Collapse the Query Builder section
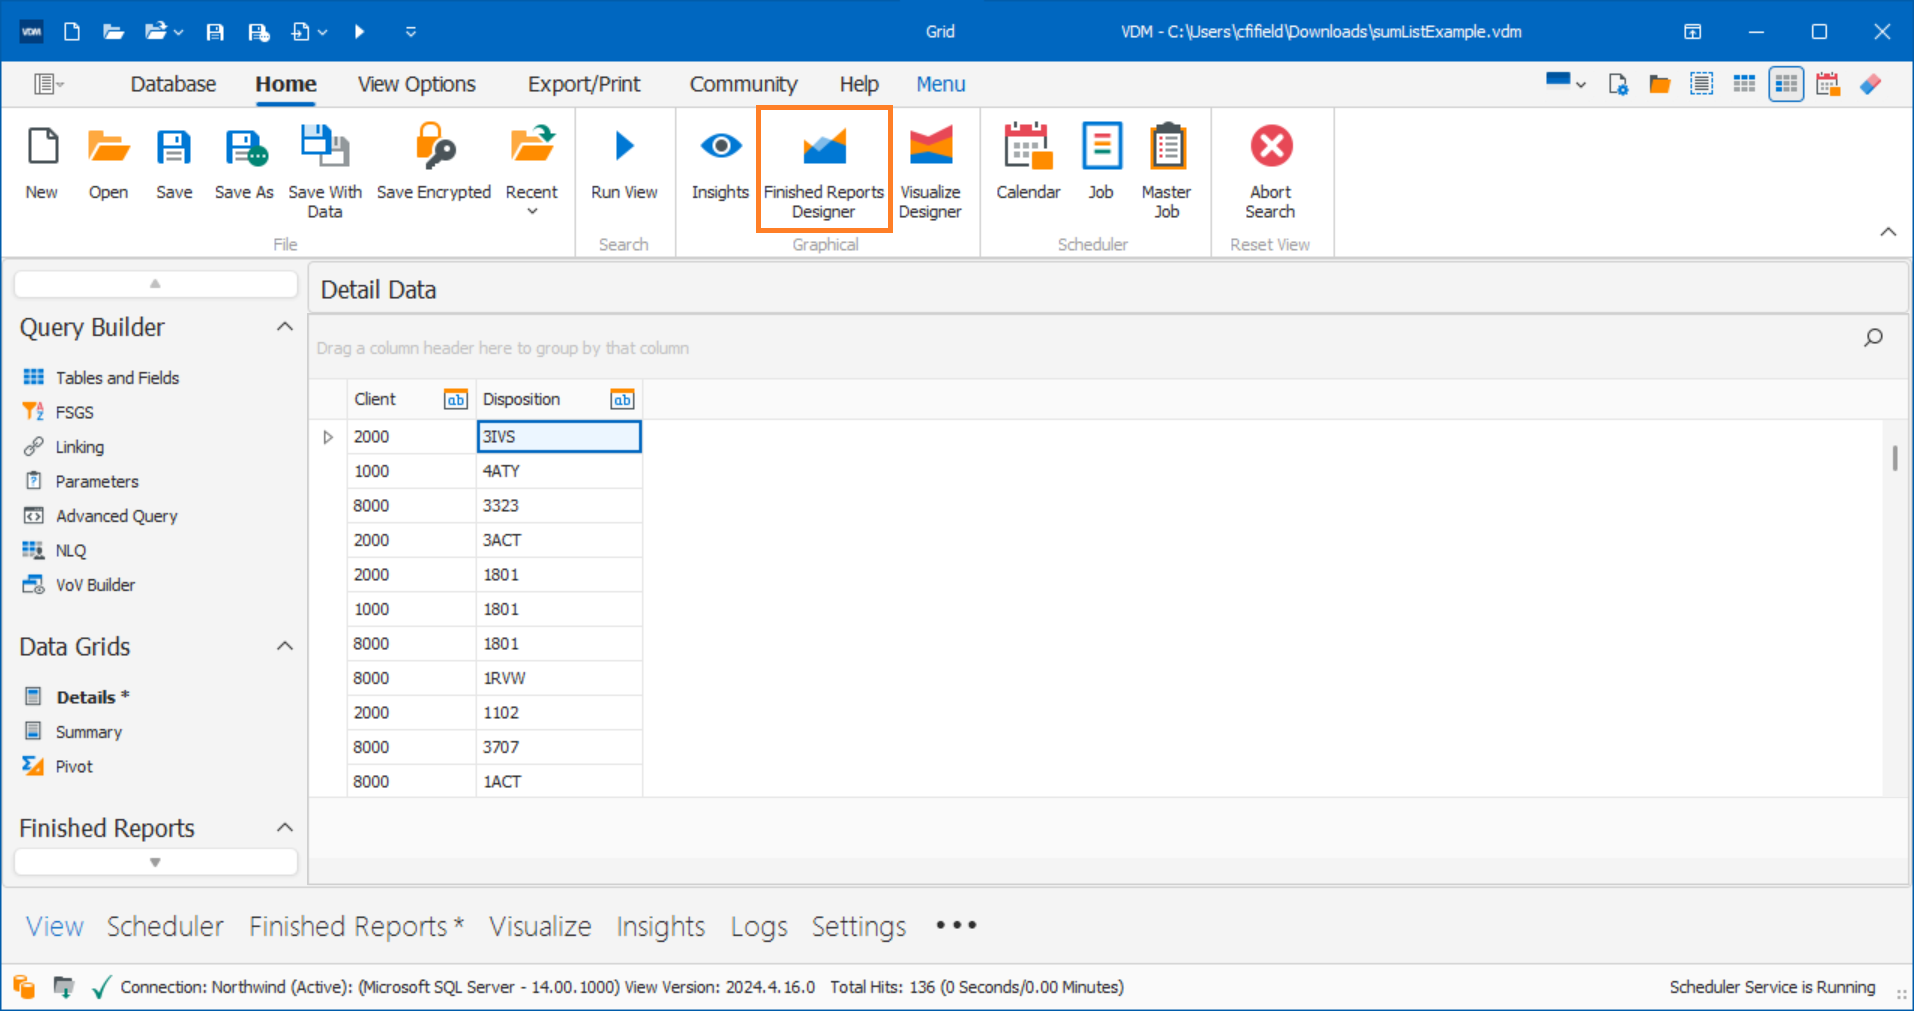Viewport: 1914px width, 1011px height. pos(285,327)
